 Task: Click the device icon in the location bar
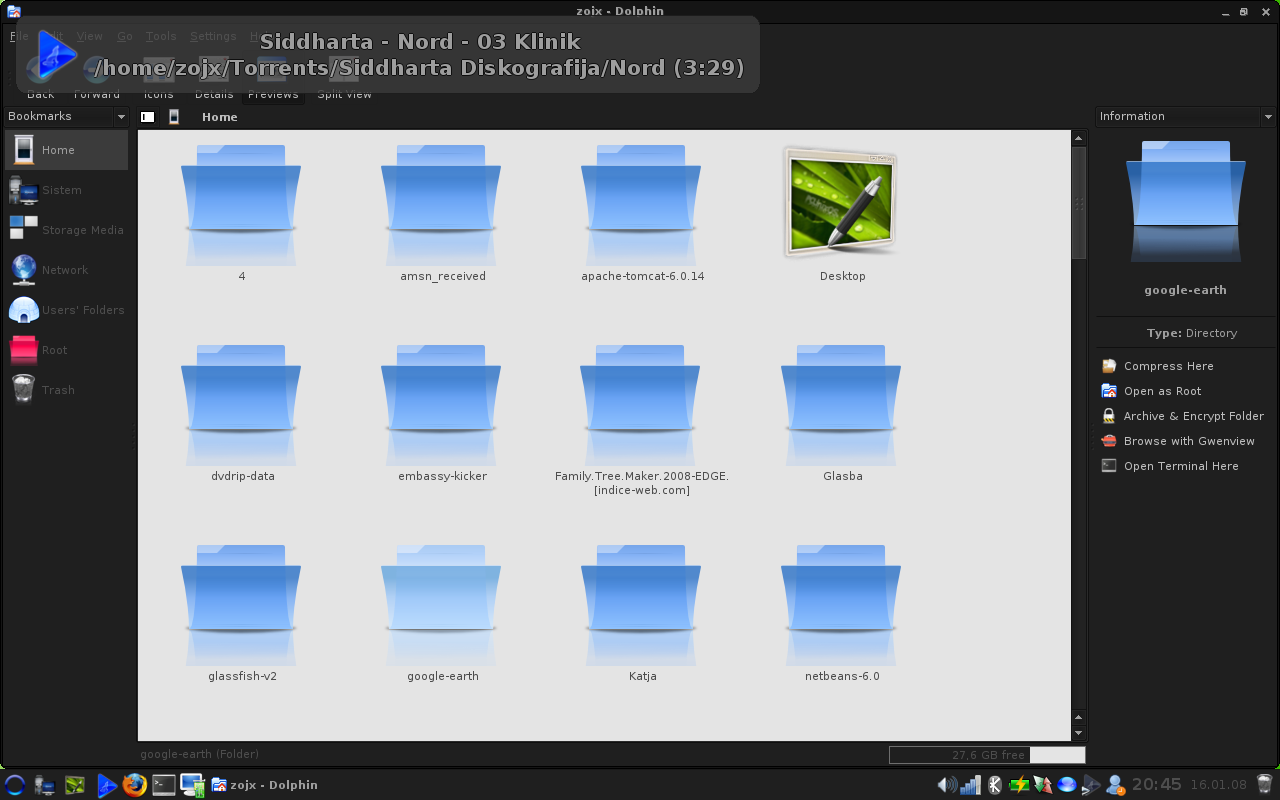(174, 117)
